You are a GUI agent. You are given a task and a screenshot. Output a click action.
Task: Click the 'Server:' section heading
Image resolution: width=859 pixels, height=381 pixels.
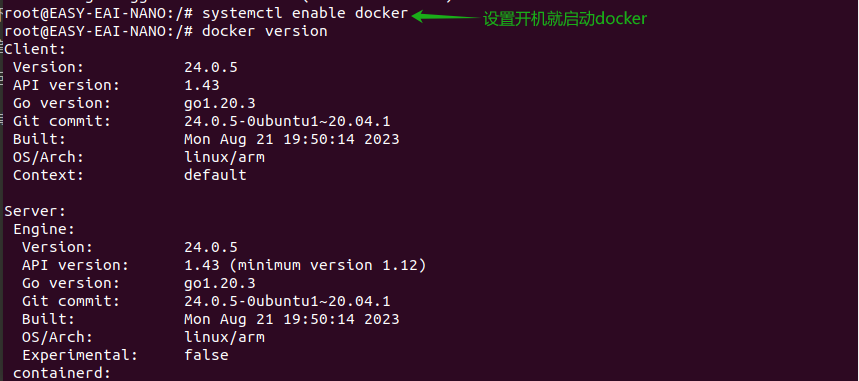click(35, 211)
